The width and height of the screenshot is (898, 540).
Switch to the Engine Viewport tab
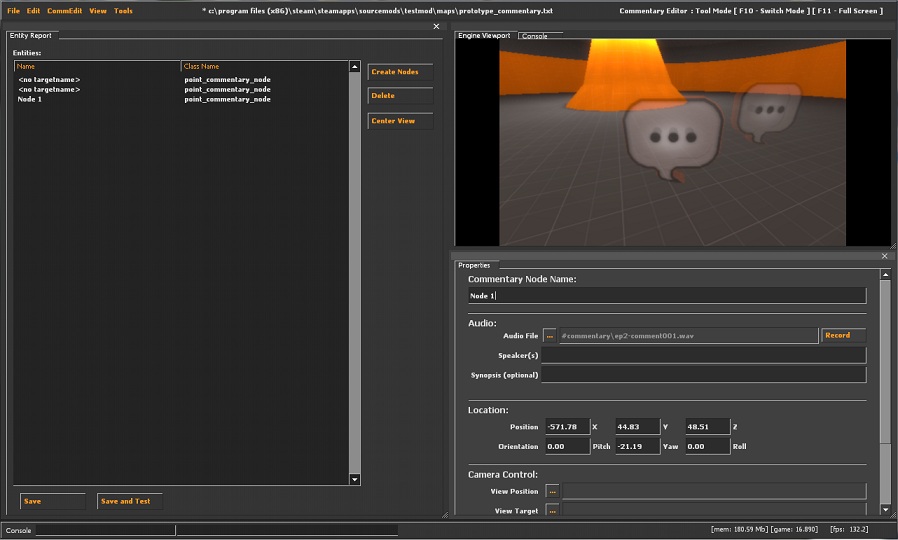pos(485,36)
